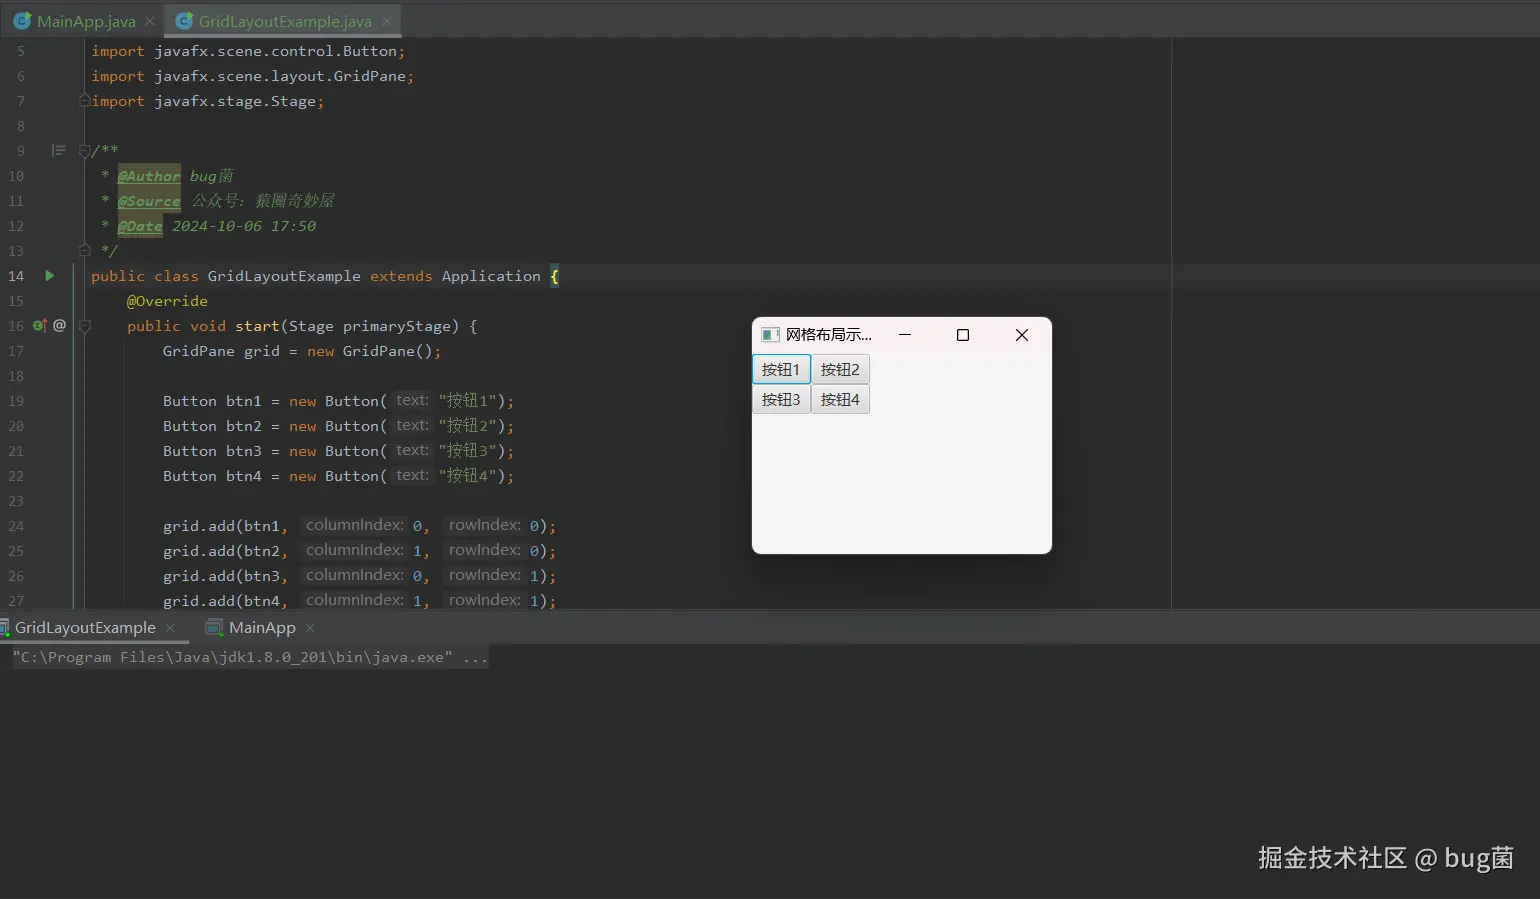Collapse the start method fold marker at line 16
Viewport: 1540px width, 899px height.
pyautogui.click(x=85, y=326)
